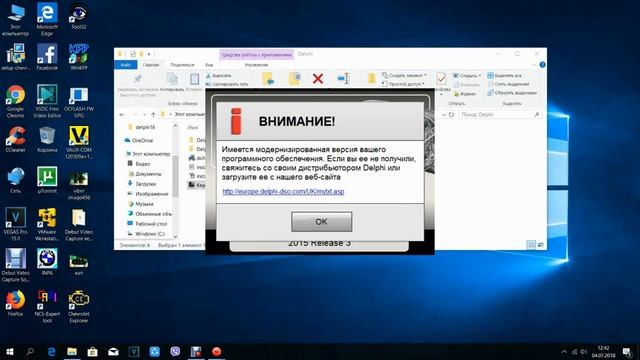Image resolution: width=640 pixels, height=360 pixels.
Task: Open the Корзина recycle bin
Action: click(47, 139)
